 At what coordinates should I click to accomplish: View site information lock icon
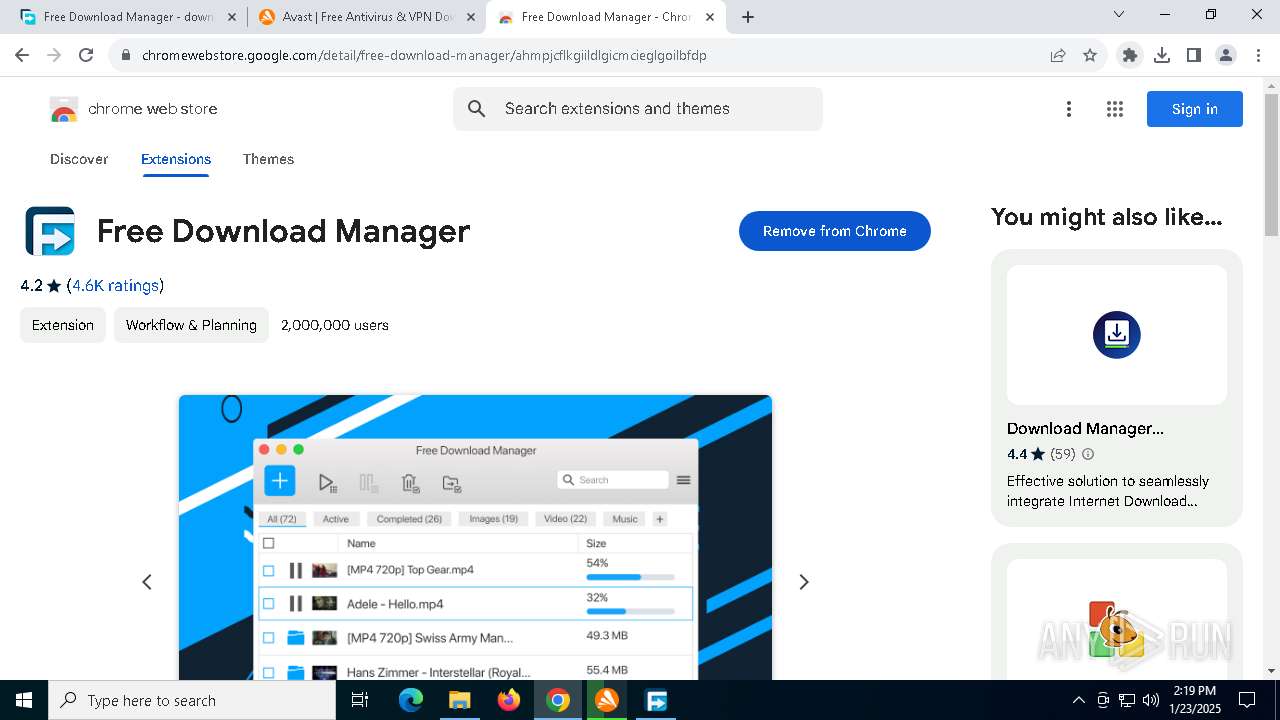125,55
